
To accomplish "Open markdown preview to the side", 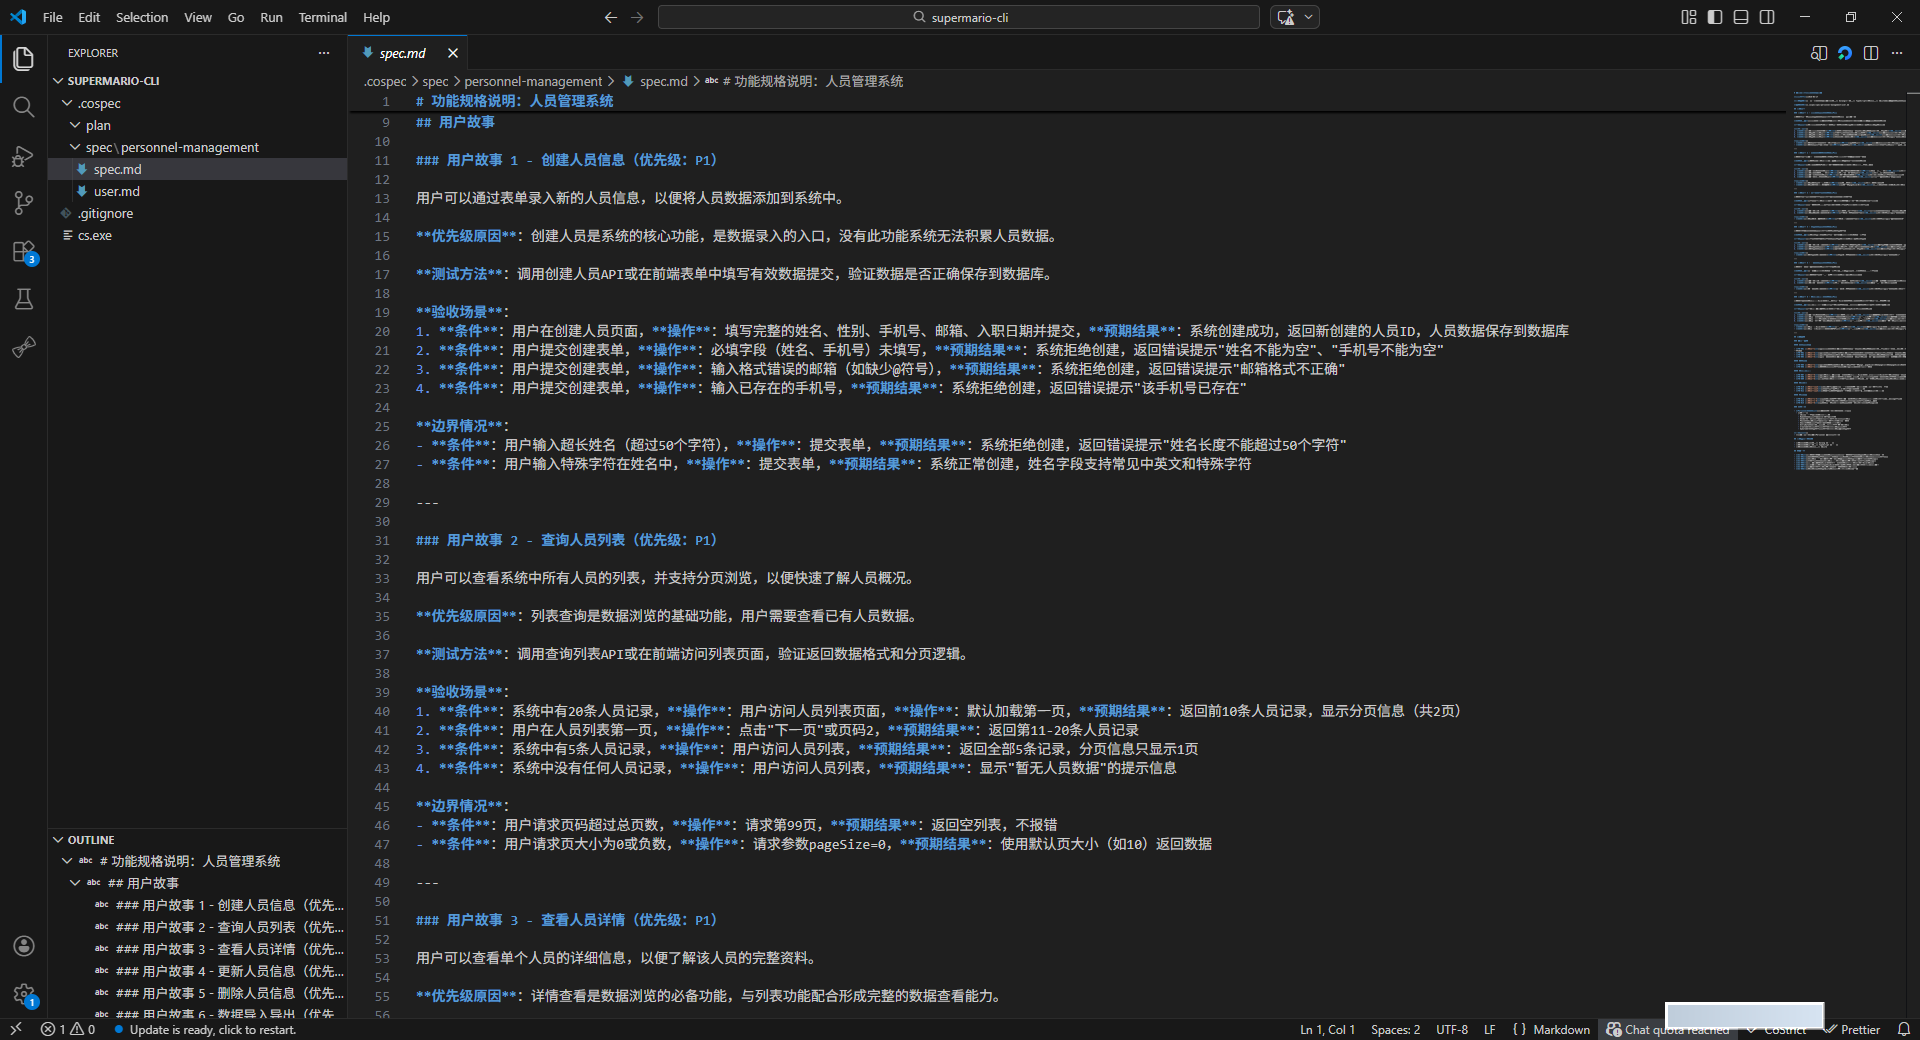I will [1819, 53].
